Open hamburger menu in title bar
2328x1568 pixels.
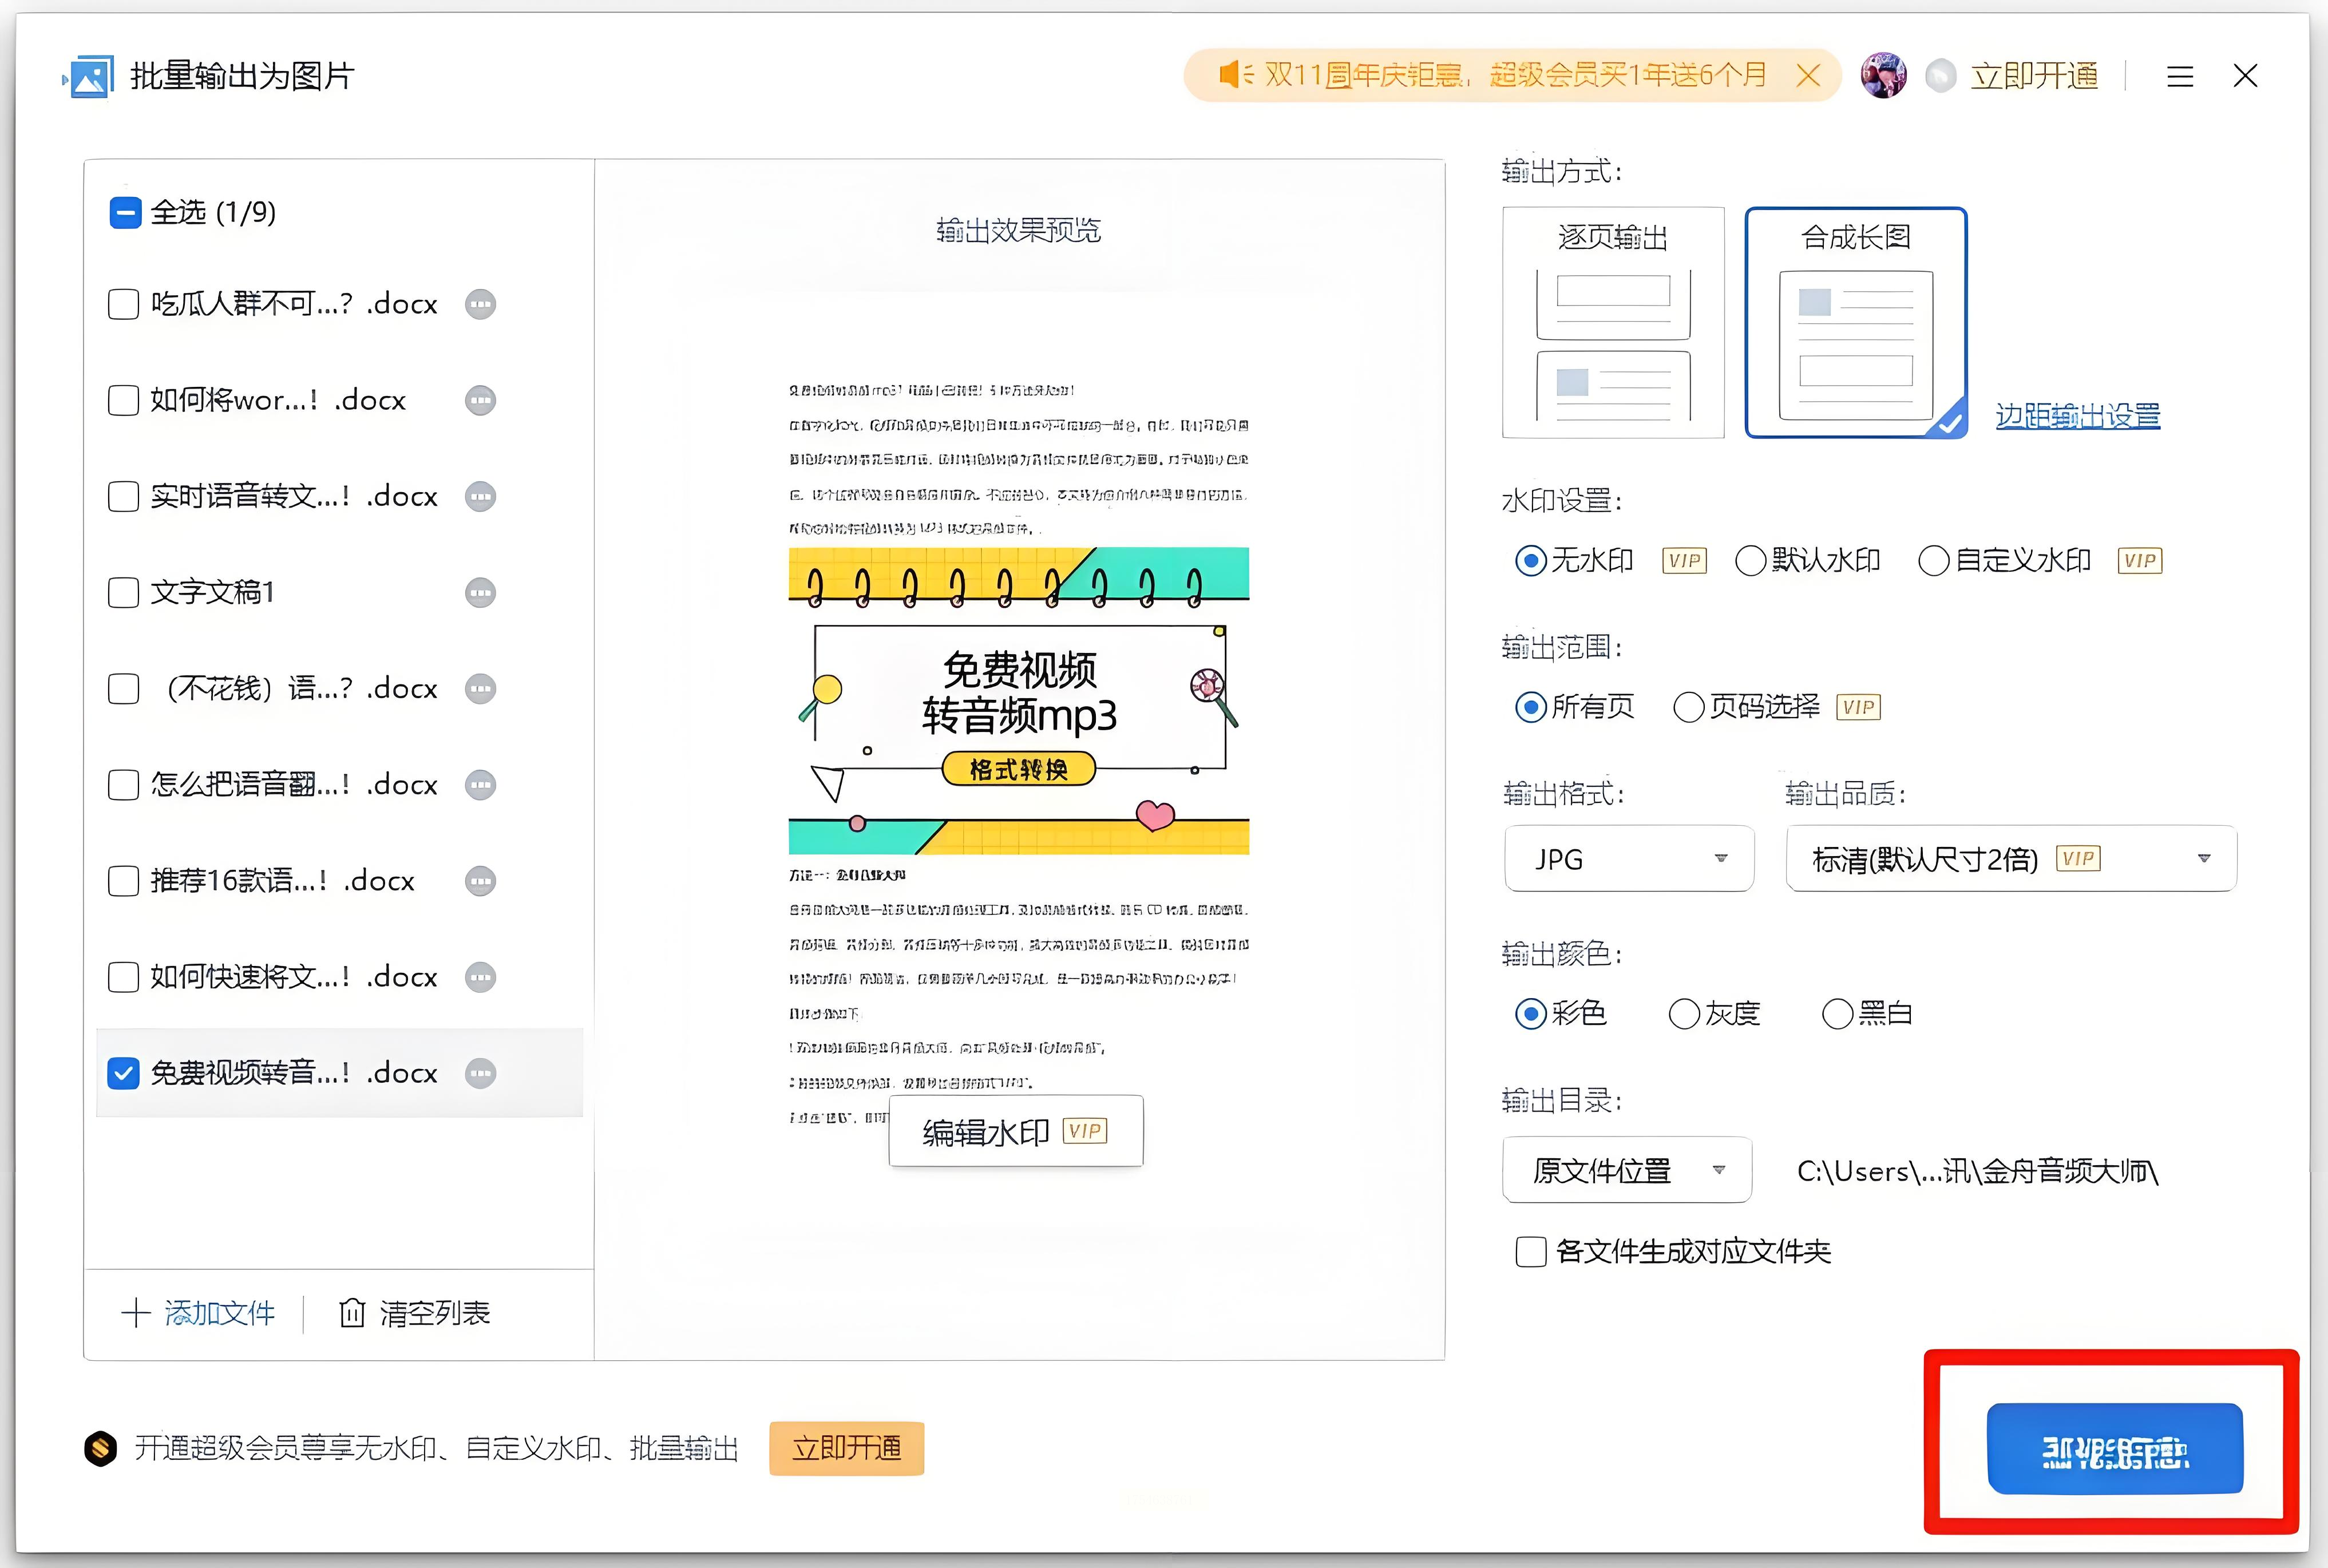(2180, 76)
